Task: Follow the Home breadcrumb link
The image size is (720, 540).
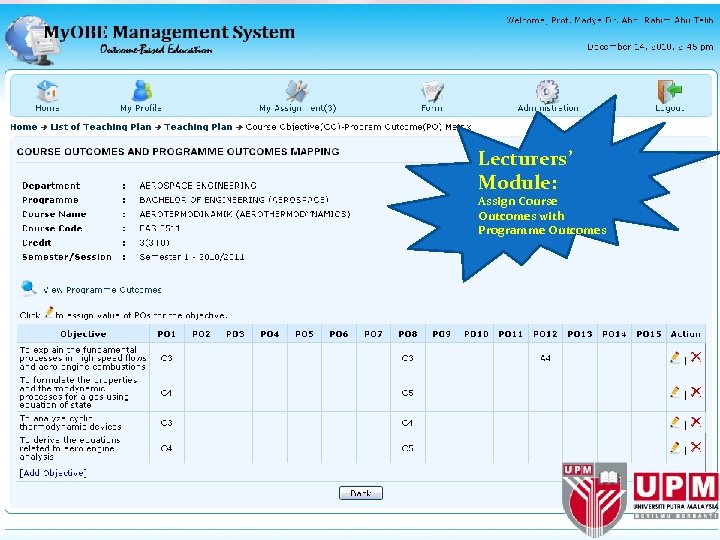Action: coord(24,127)
